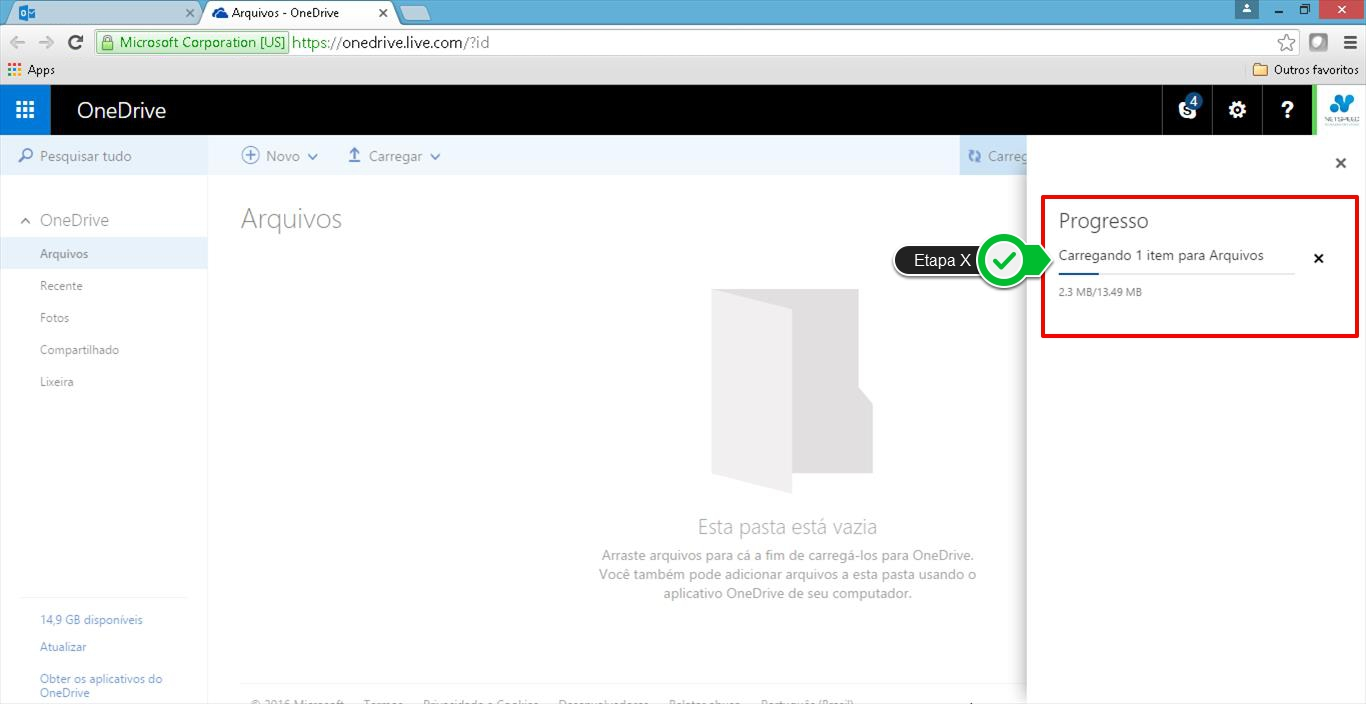
Task: Collapse the OneDrive navigation tree
Action: (26, 221)
